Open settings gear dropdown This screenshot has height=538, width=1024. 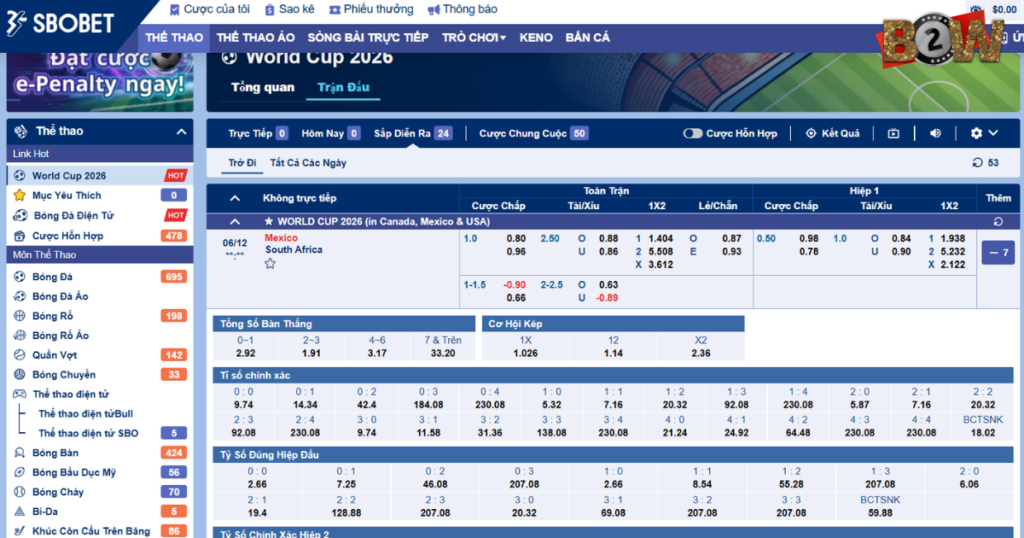pos(984,133)
